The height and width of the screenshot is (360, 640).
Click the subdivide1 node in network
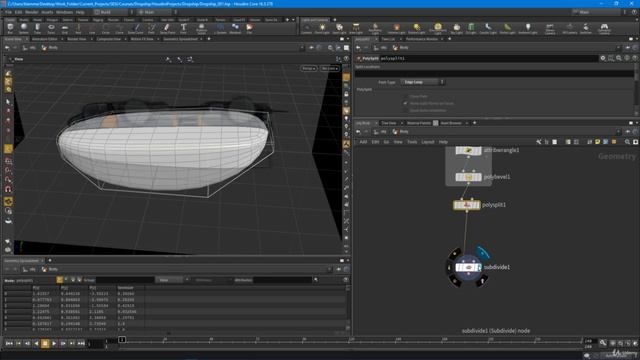coord(468,267)
